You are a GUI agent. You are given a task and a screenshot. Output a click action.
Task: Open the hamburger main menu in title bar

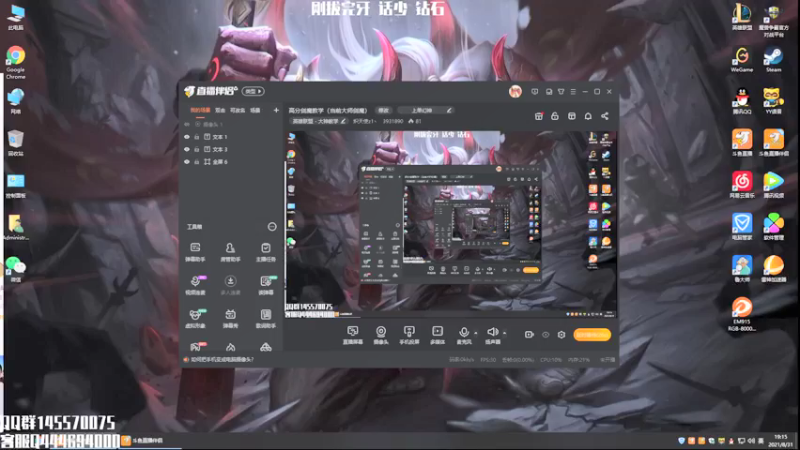(573, 92)
